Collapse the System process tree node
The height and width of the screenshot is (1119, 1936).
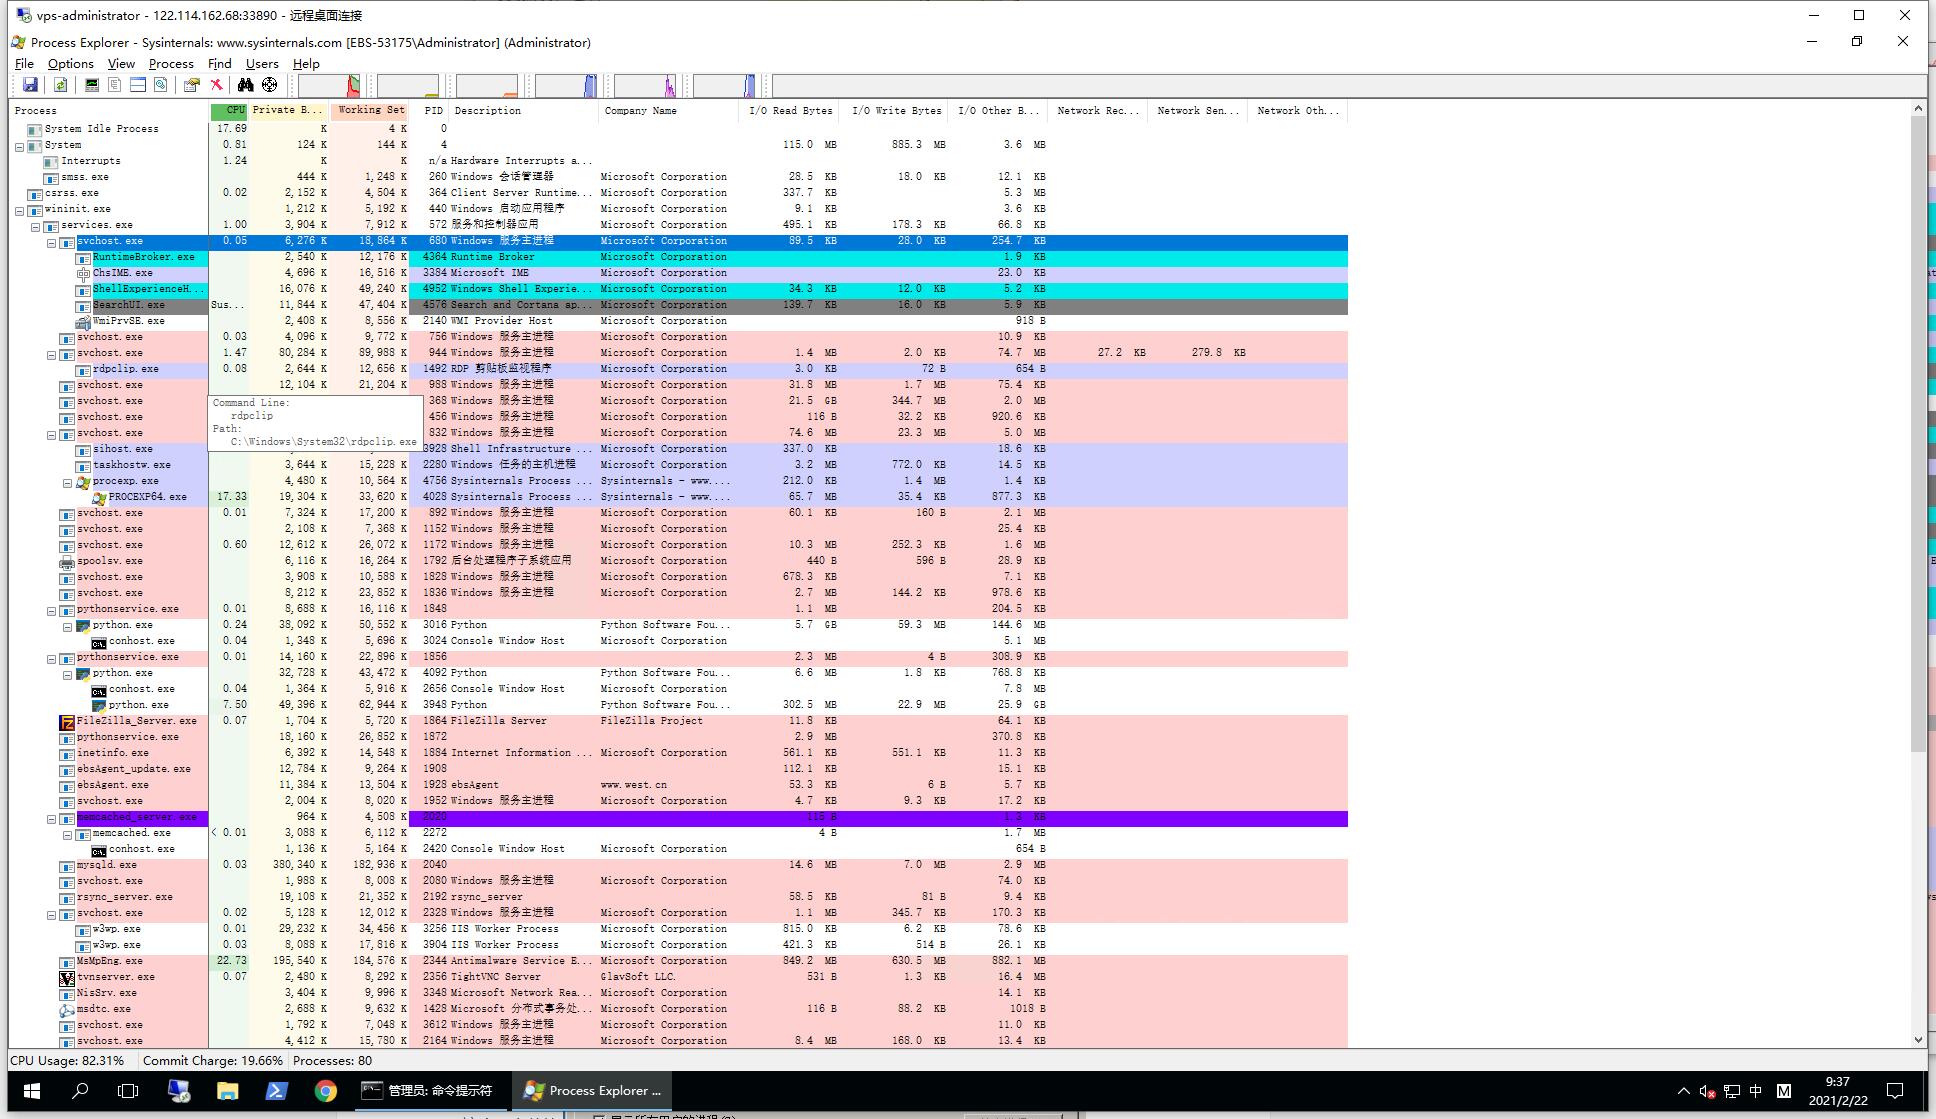[19, 145]
